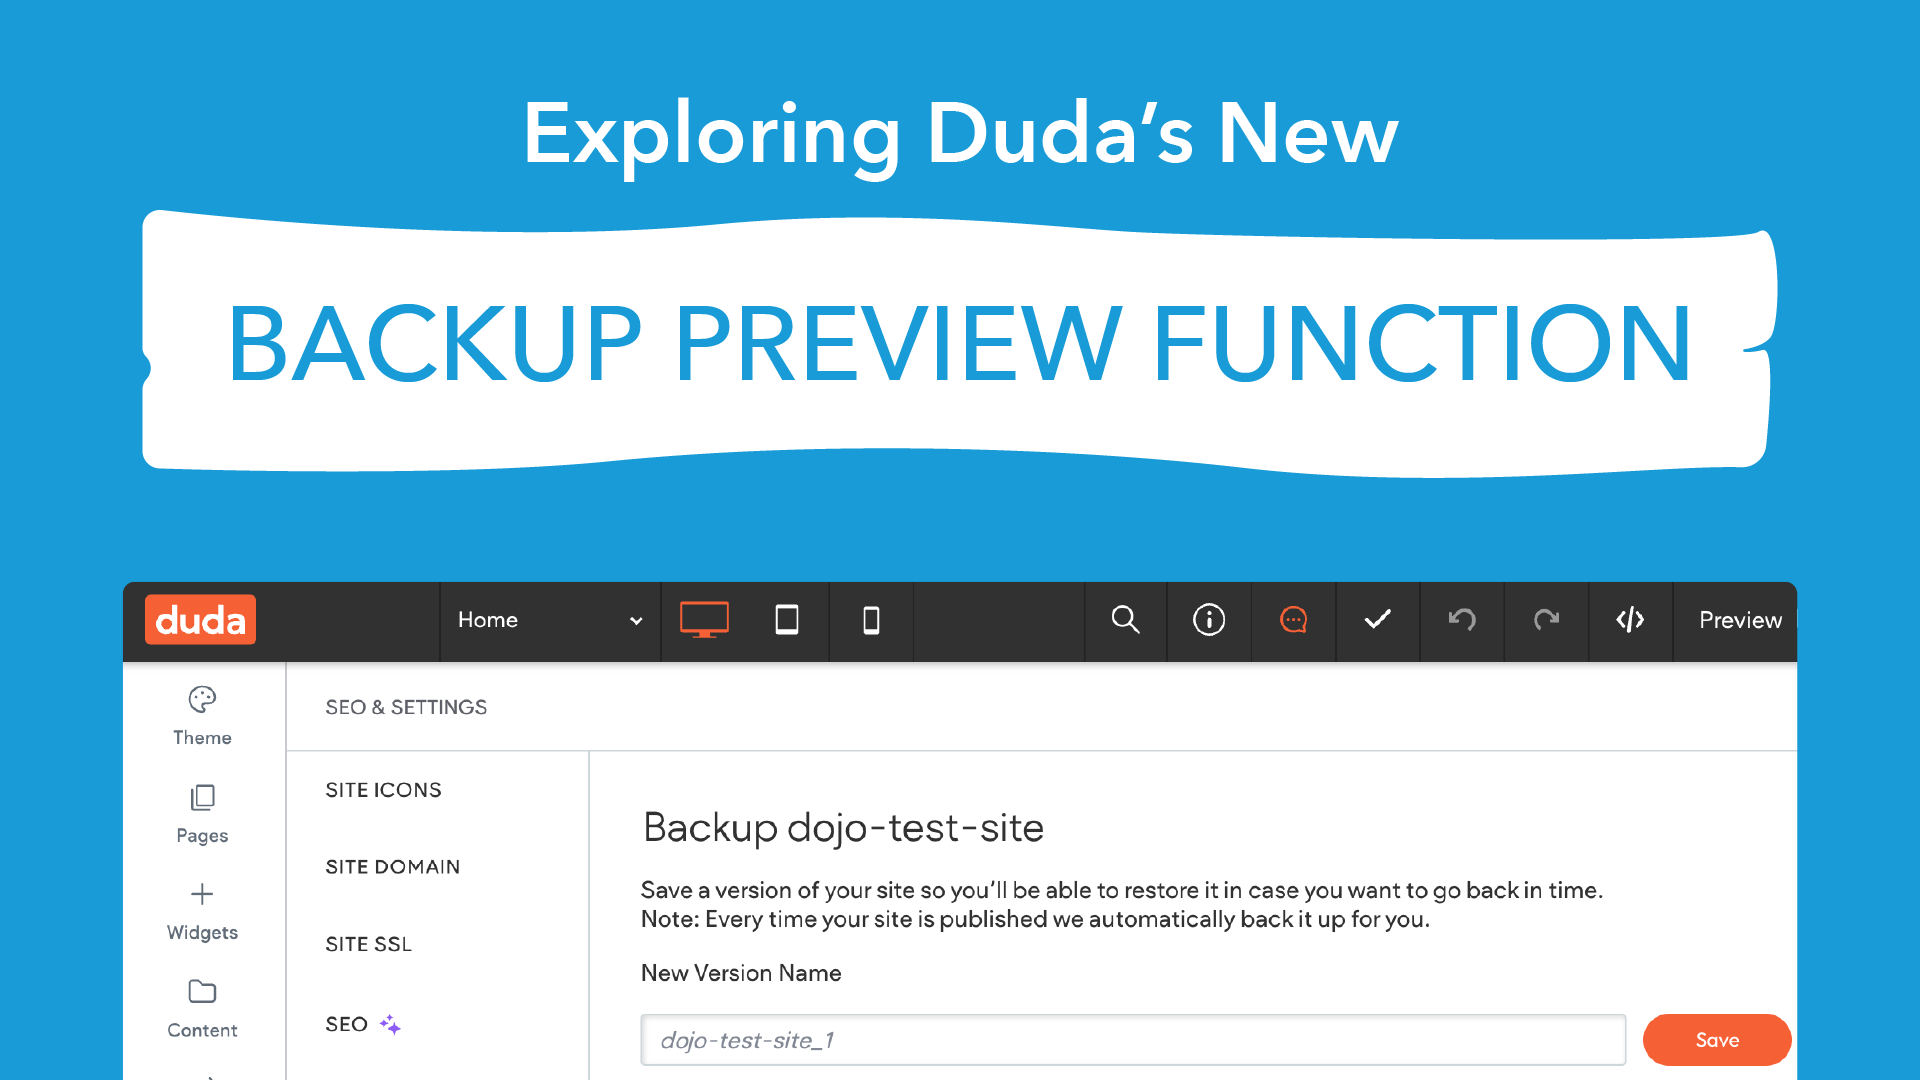Viewport: 1920px width, 1080px height.
Task: Click on Site Icons settings
Action: (385, 789)
